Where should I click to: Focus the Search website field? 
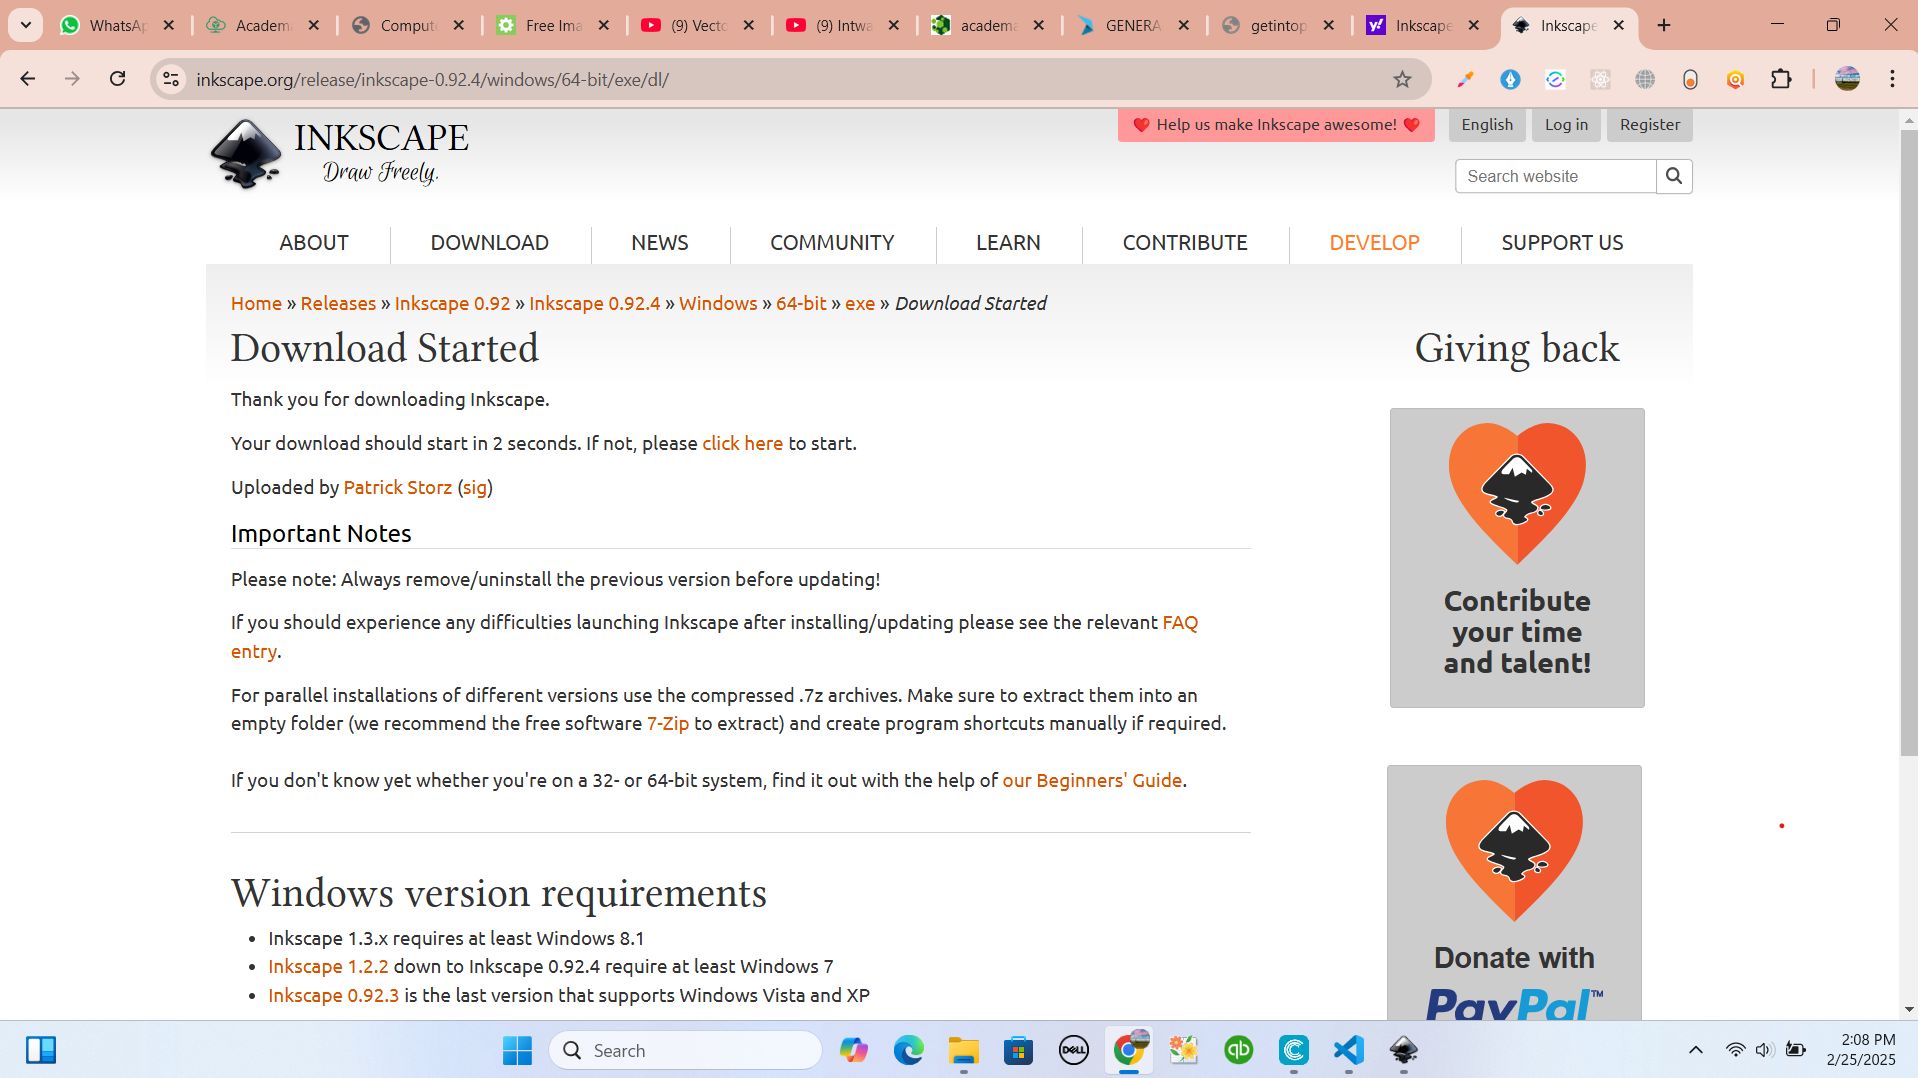1555,176
